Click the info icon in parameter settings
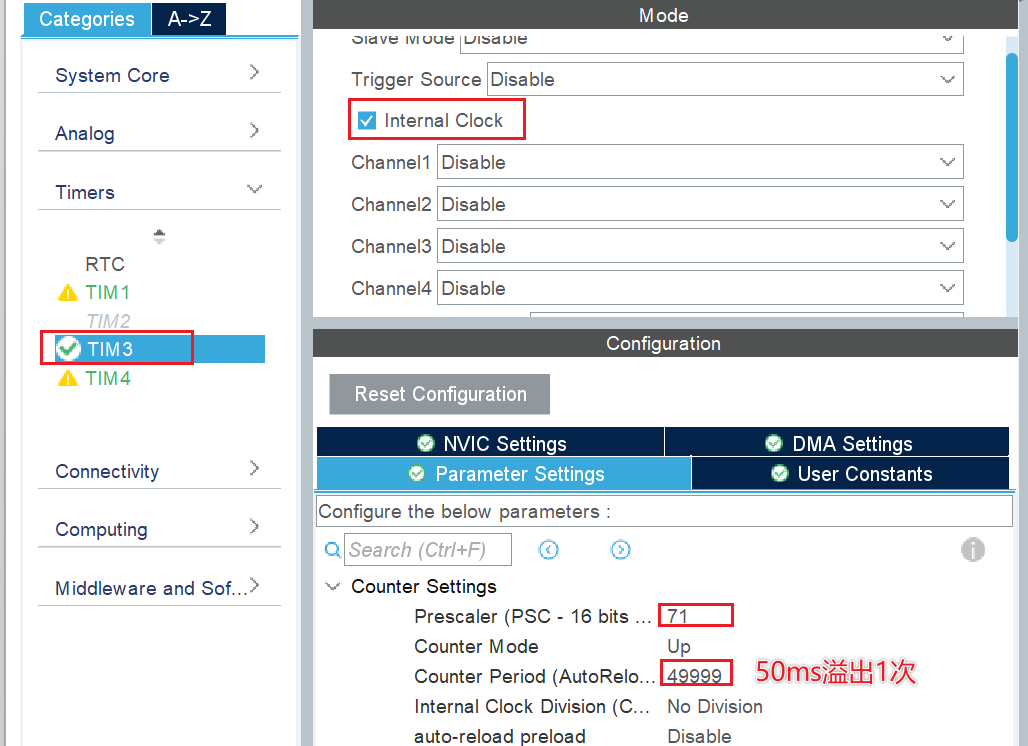 (972, 549)
